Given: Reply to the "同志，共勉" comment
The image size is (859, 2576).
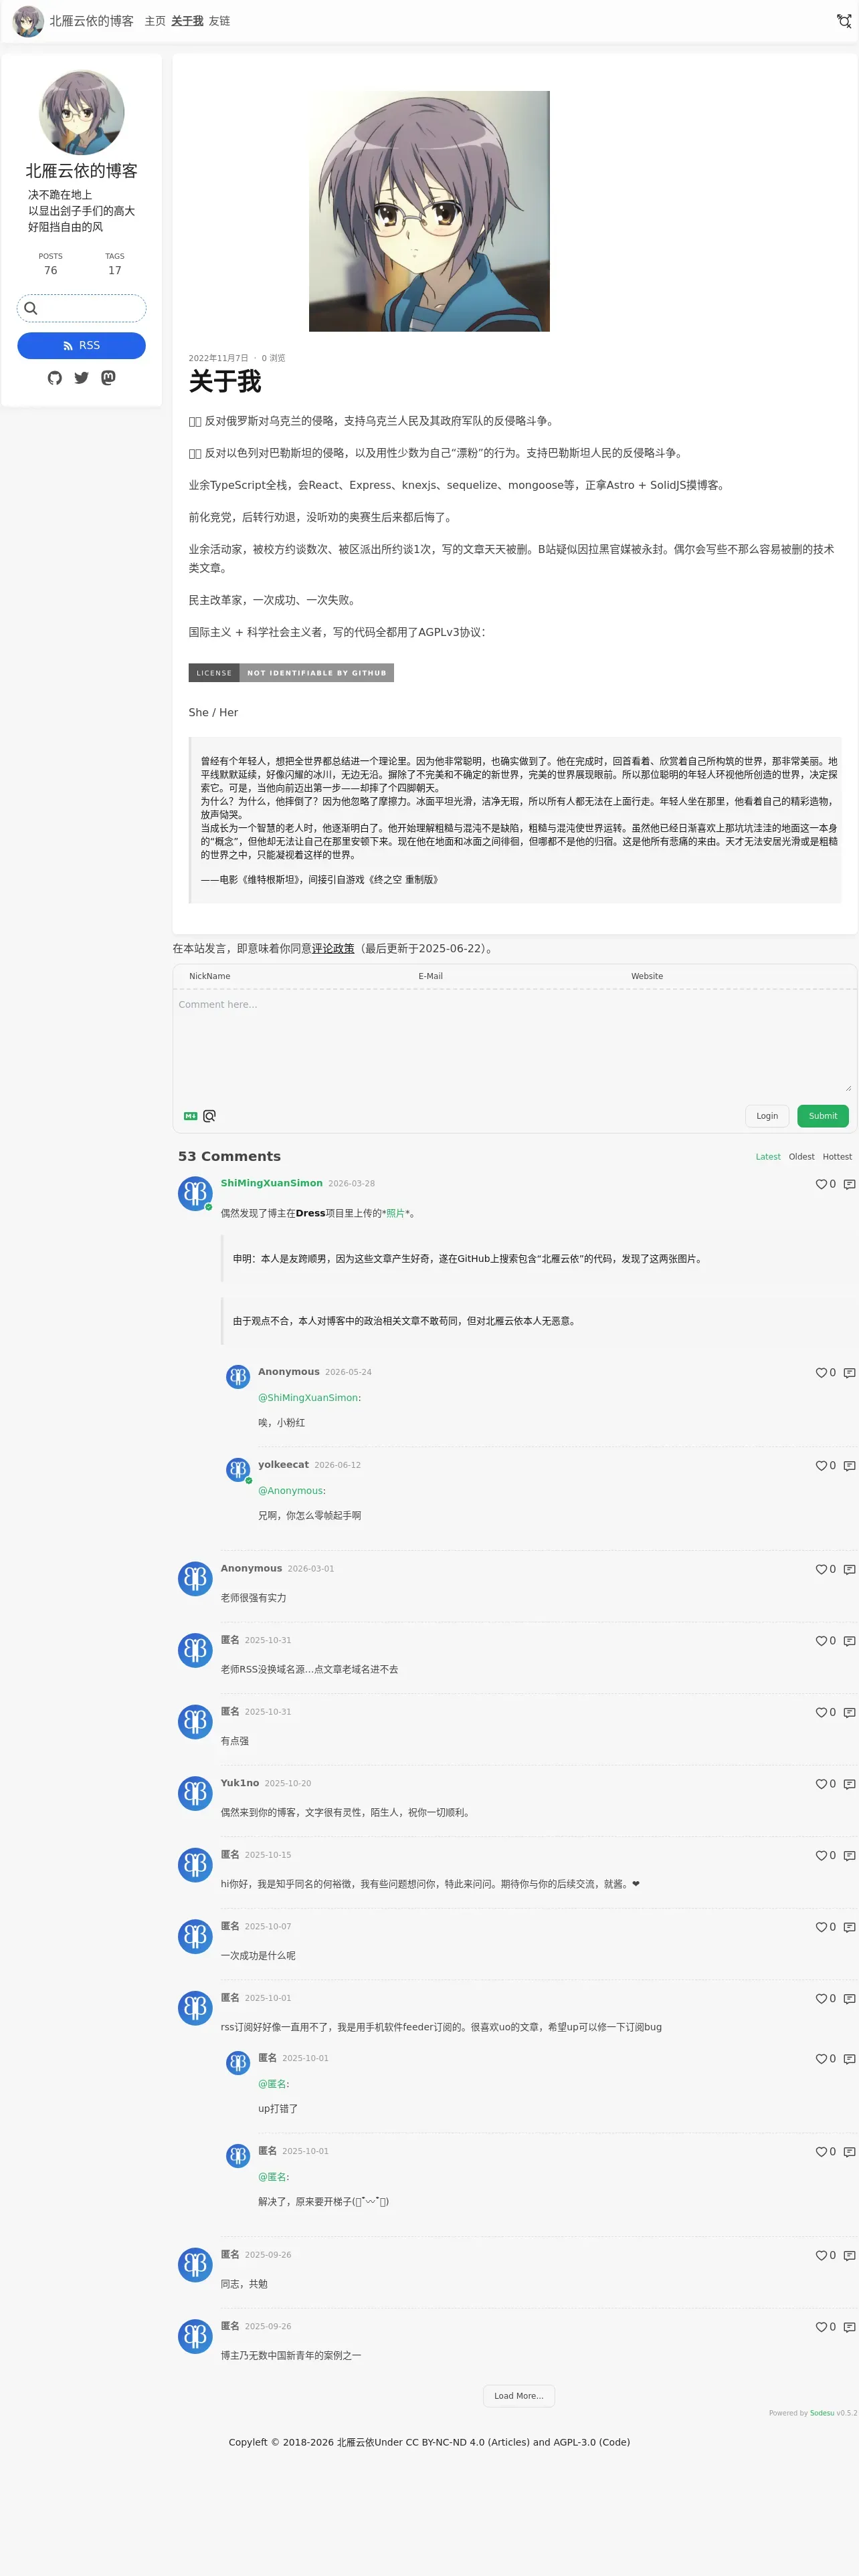Looking at the screenshot, I should [849, 2256].
